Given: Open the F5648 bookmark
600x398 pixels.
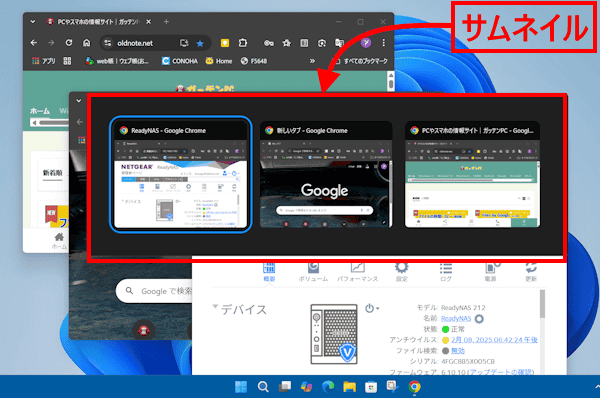Looking at the screenshot, I should click(x=254, y=61).
